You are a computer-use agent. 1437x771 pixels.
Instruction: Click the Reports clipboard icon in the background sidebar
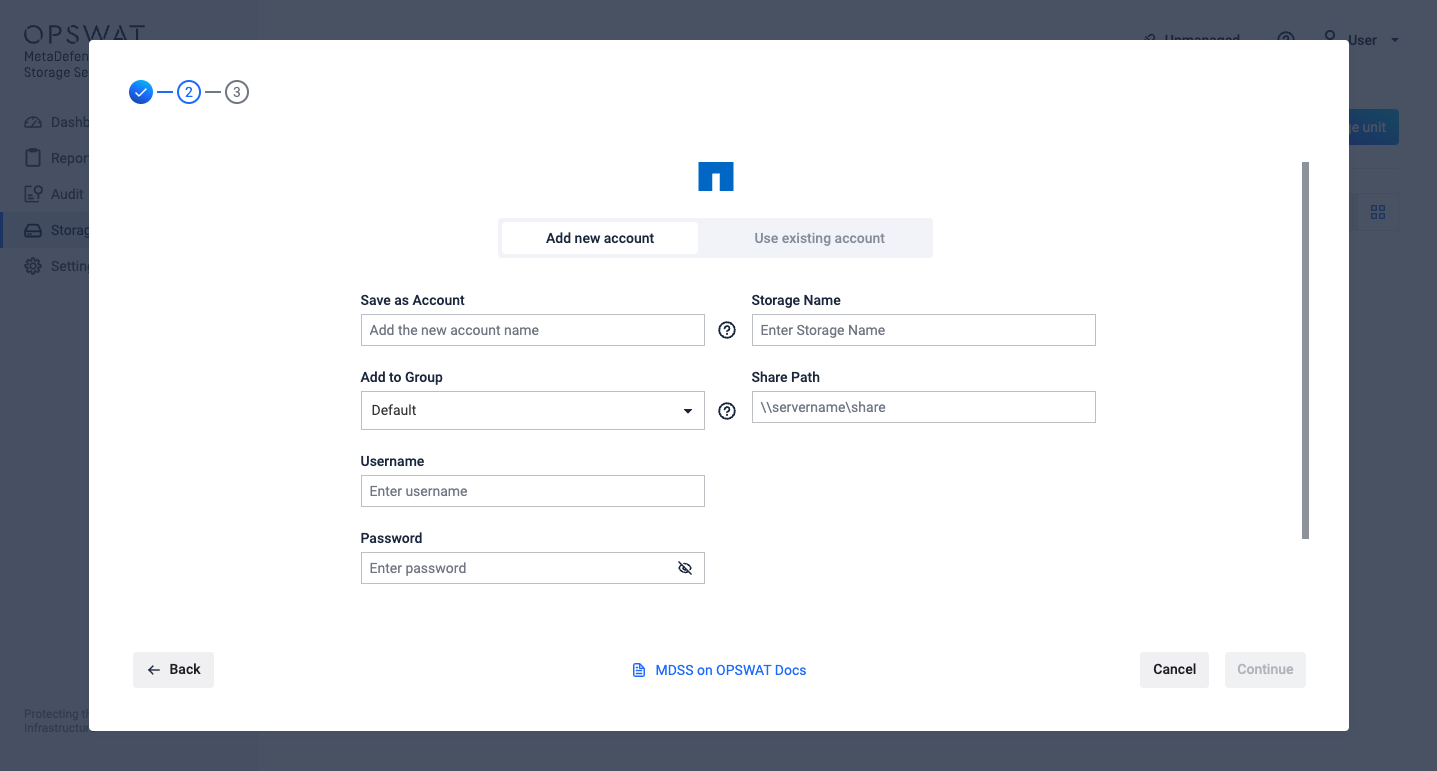(33, 158)
